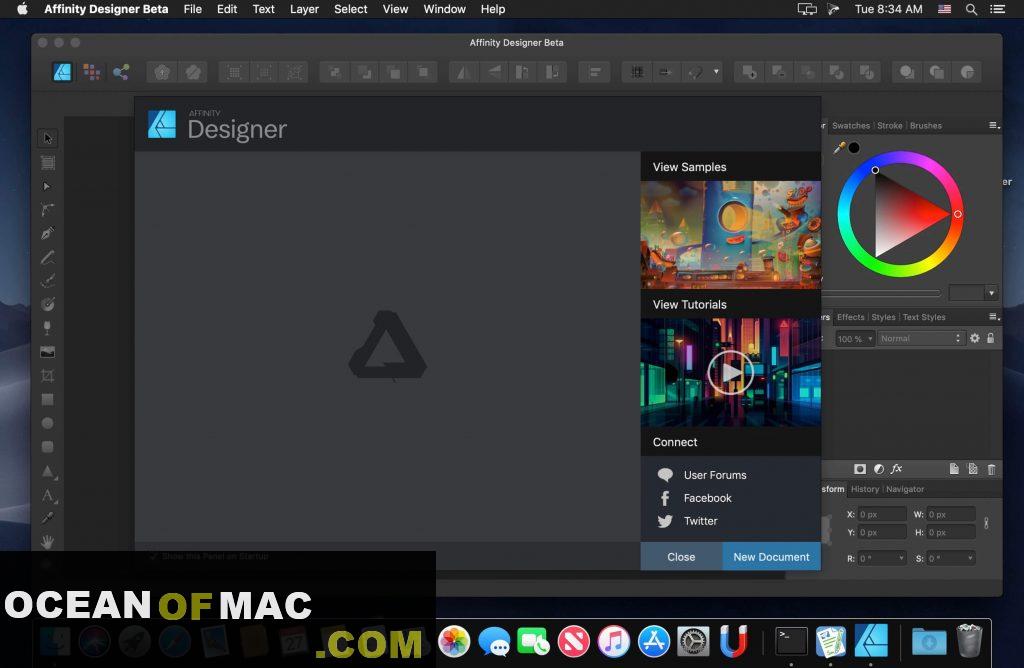Open the Select menu

click(x=351, y=9)
